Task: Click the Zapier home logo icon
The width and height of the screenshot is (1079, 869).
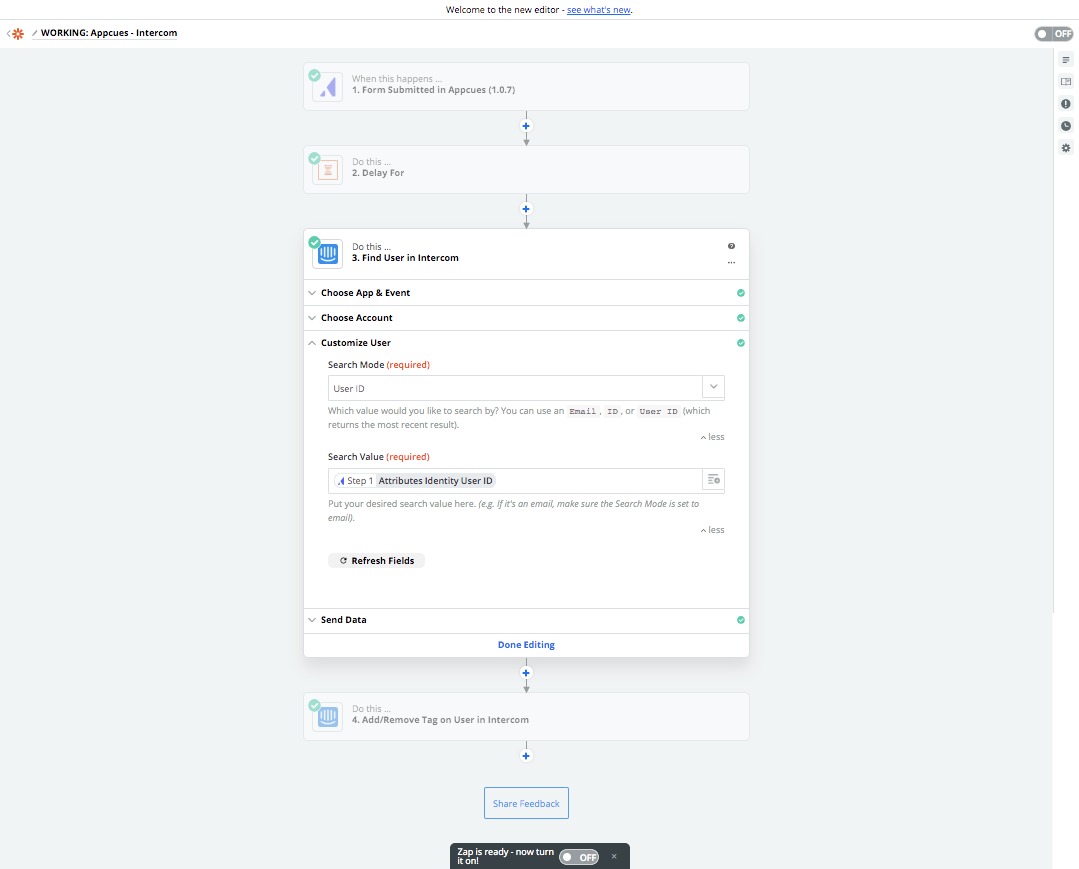Action: (x=18, y=34)
